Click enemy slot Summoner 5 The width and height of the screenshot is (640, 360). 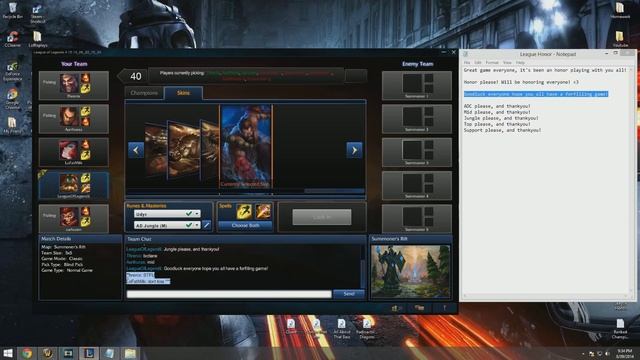tap(417, 218)
